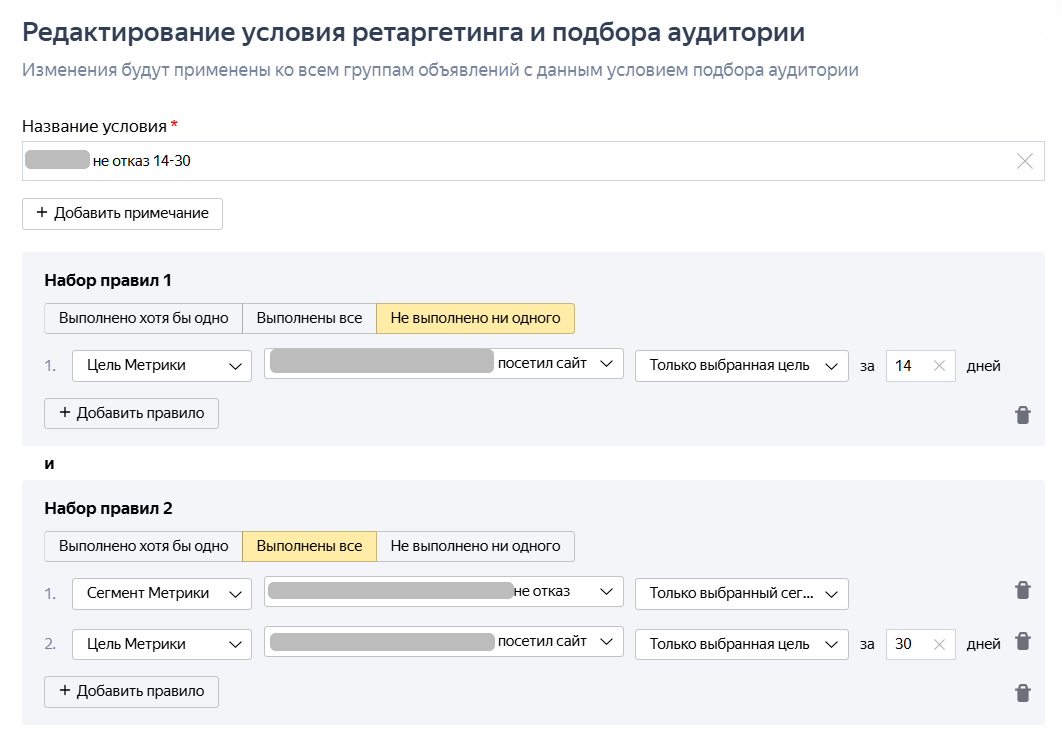Open 'Цель Метрики' type dropdown in rule set 1
Screen dimensions: 1062x746
click(x=161, y=366)
